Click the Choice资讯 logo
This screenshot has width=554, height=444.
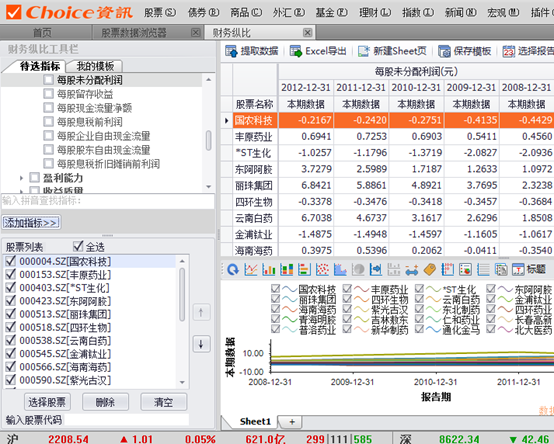pos(69,12)
